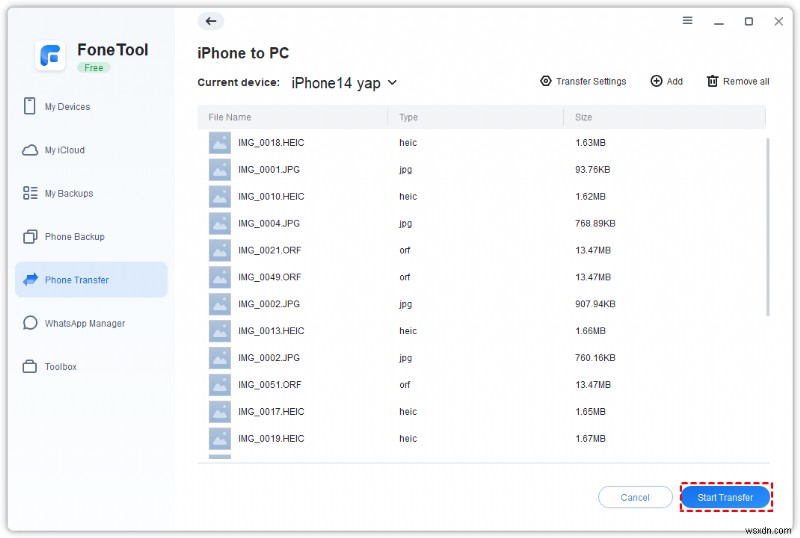Open My Devices in sidebar
800x538 pixels.
click(91, 107)
